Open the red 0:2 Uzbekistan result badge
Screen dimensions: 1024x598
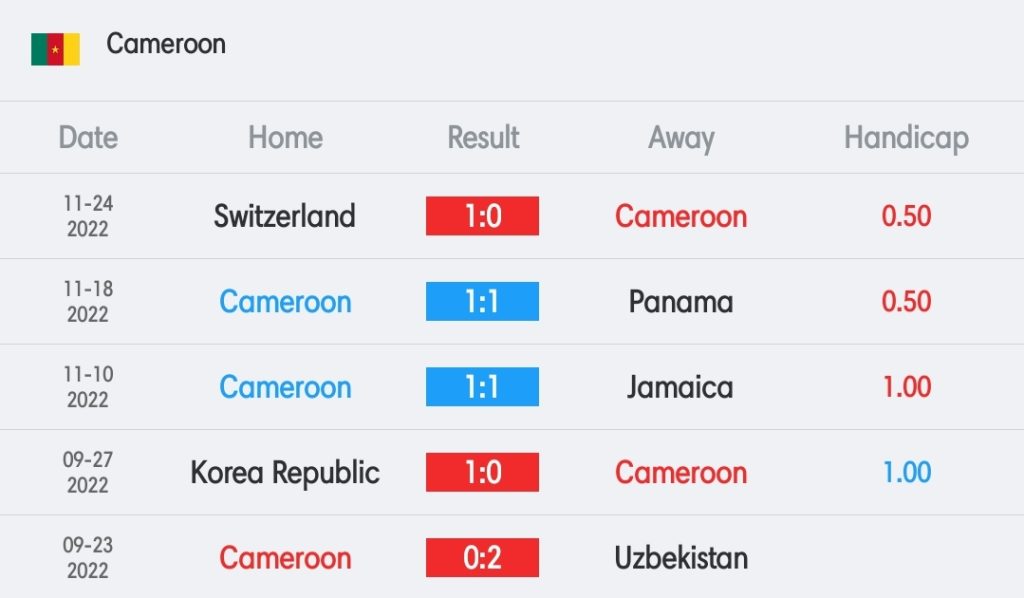483,558
